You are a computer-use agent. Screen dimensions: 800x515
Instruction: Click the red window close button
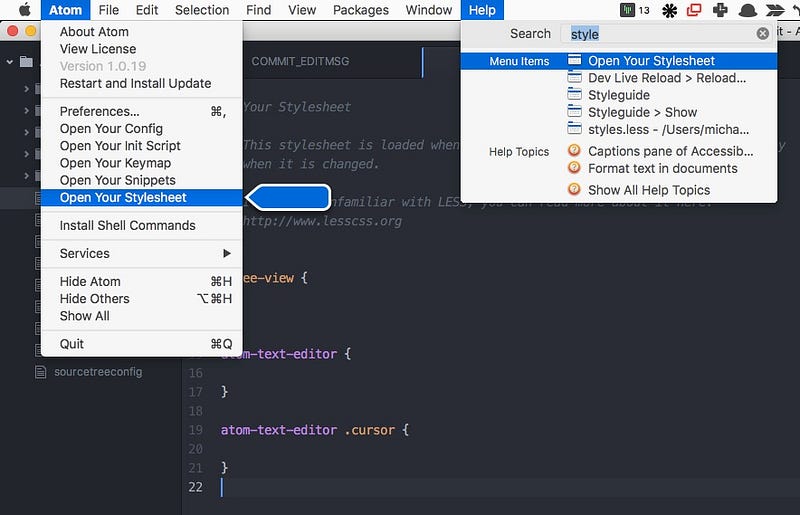pyautogui.click(x=13, y=32)
